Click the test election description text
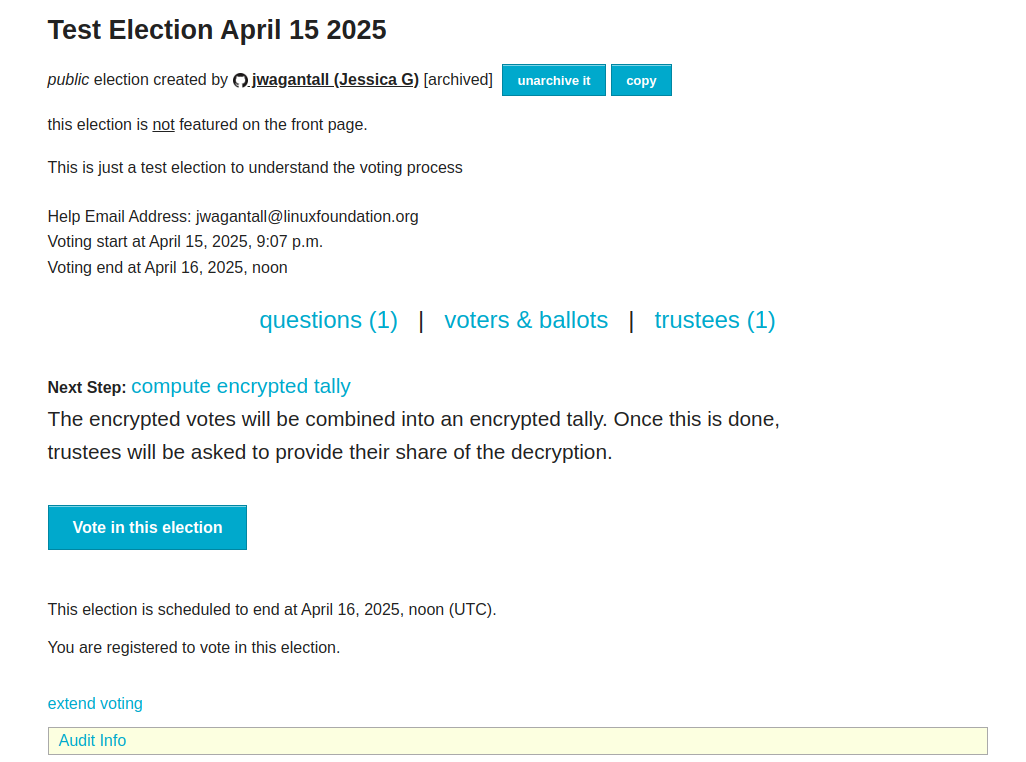This screenshot has height=762, width=1026. coord(255,167)
